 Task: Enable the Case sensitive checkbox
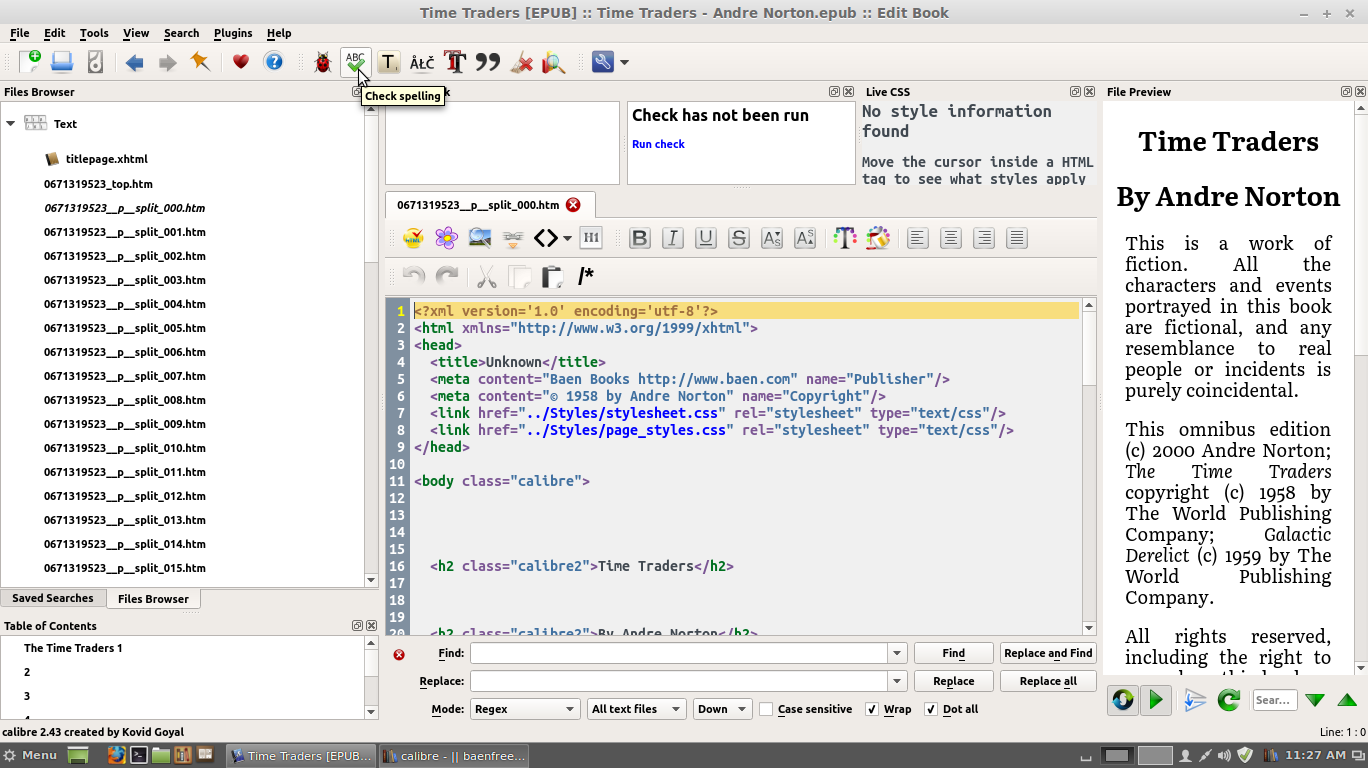[x=766, y=709]
